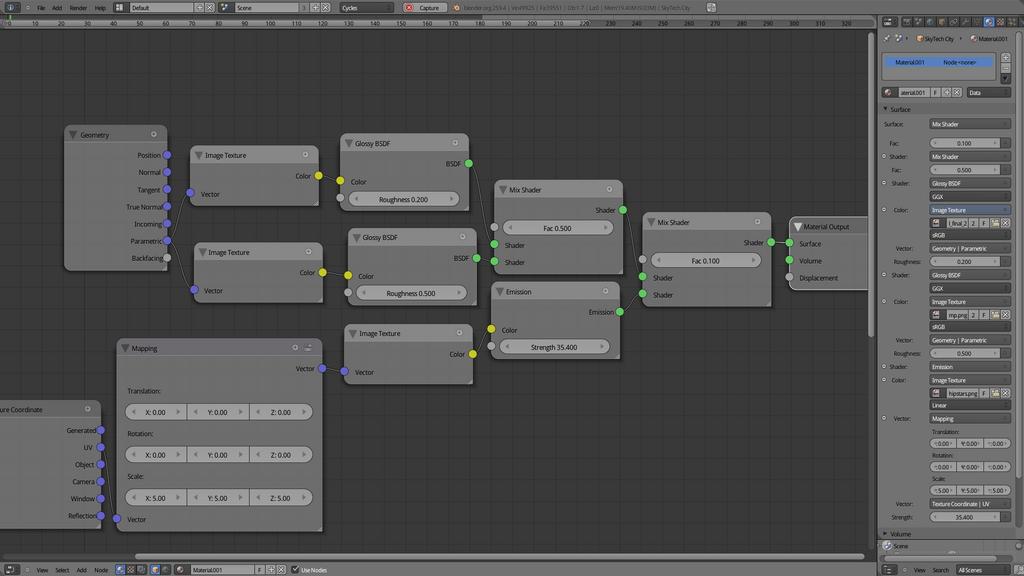Click the Mapping Scale X: 5.00 field
Screen dimensions: 1024x576
point(155,498)
